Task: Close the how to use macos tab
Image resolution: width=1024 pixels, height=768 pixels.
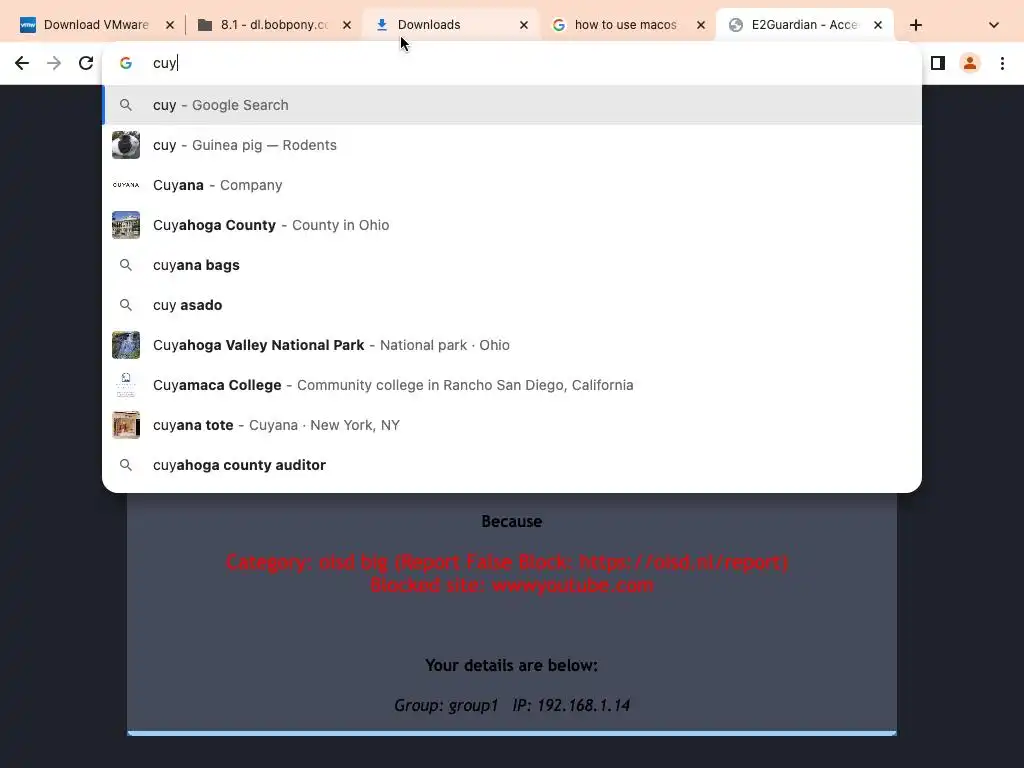Action: 701,25
